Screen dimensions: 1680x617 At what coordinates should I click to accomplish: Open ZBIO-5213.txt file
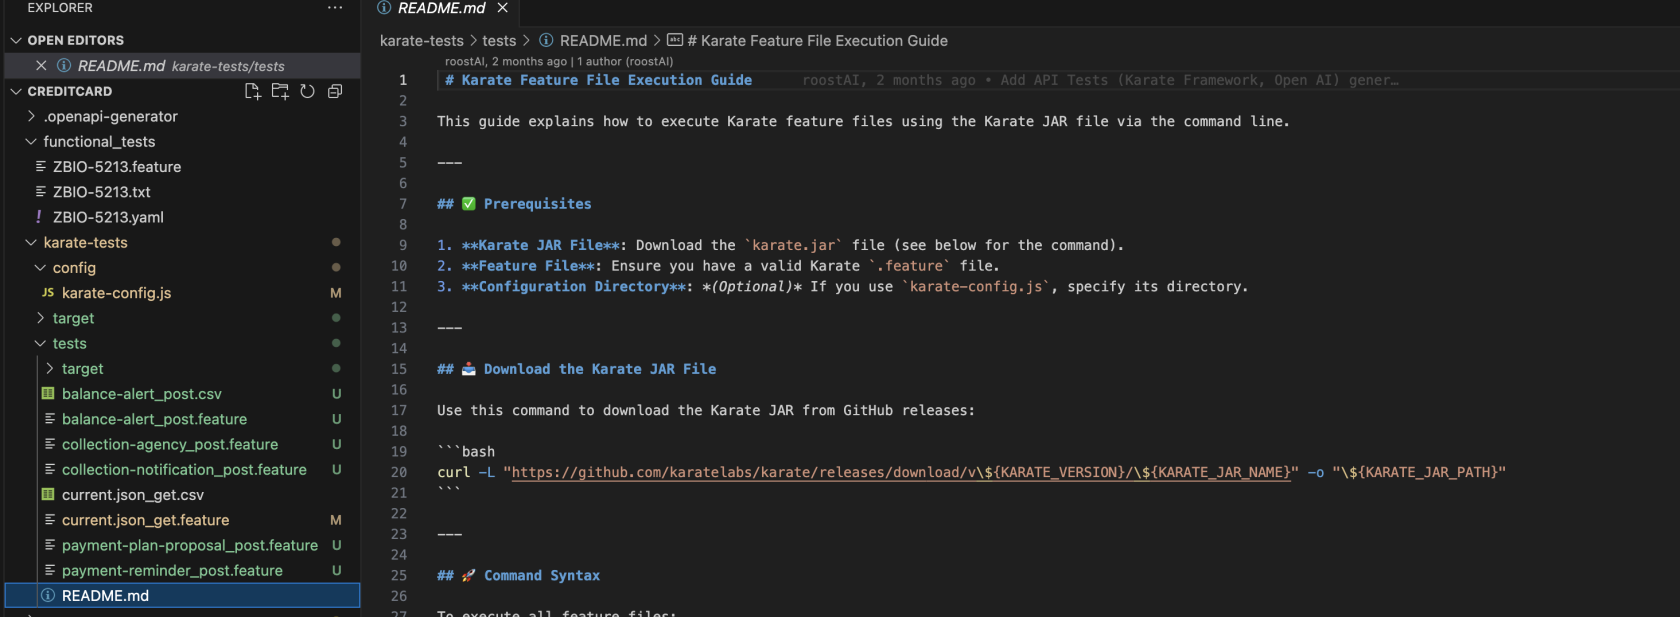pos(102,192)
